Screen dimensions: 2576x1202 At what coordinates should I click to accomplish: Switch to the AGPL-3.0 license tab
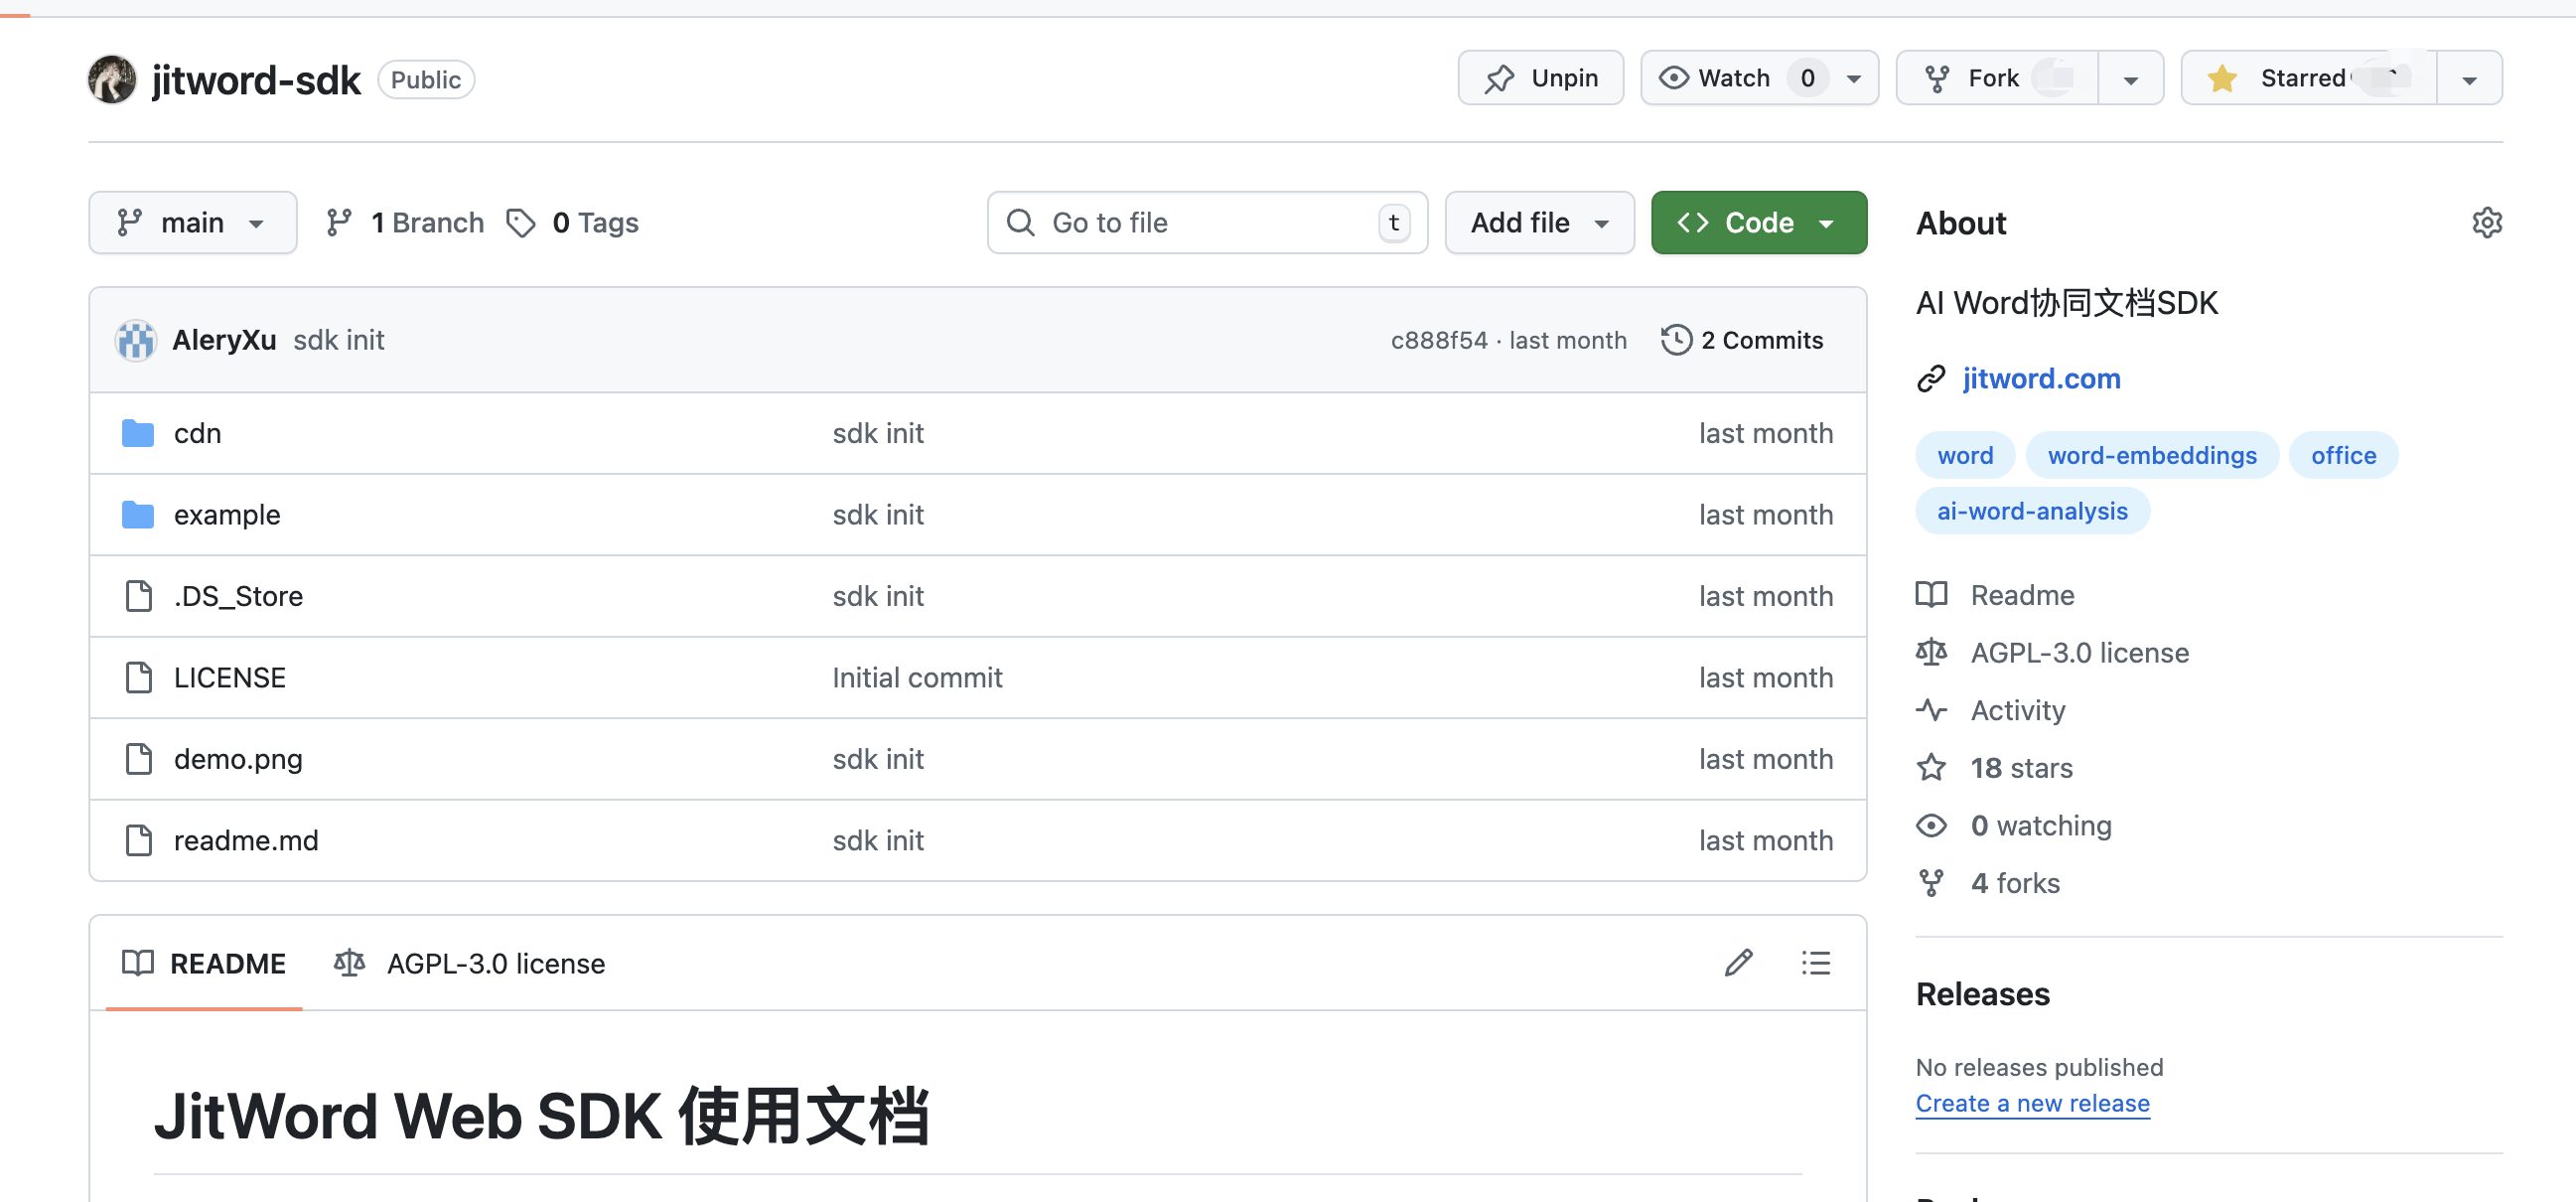pyautogui.click(x=469, y=963)
